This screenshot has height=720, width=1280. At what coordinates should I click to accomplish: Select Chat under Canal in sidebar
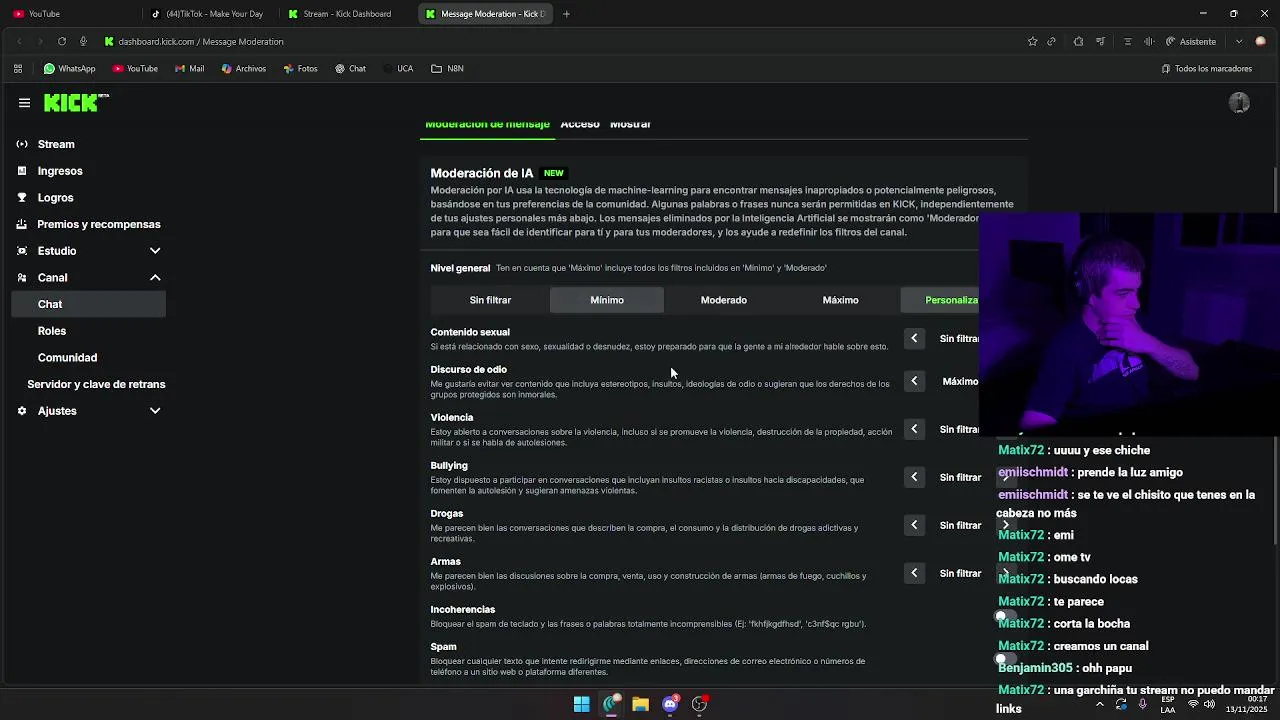[x=88, y=304]
